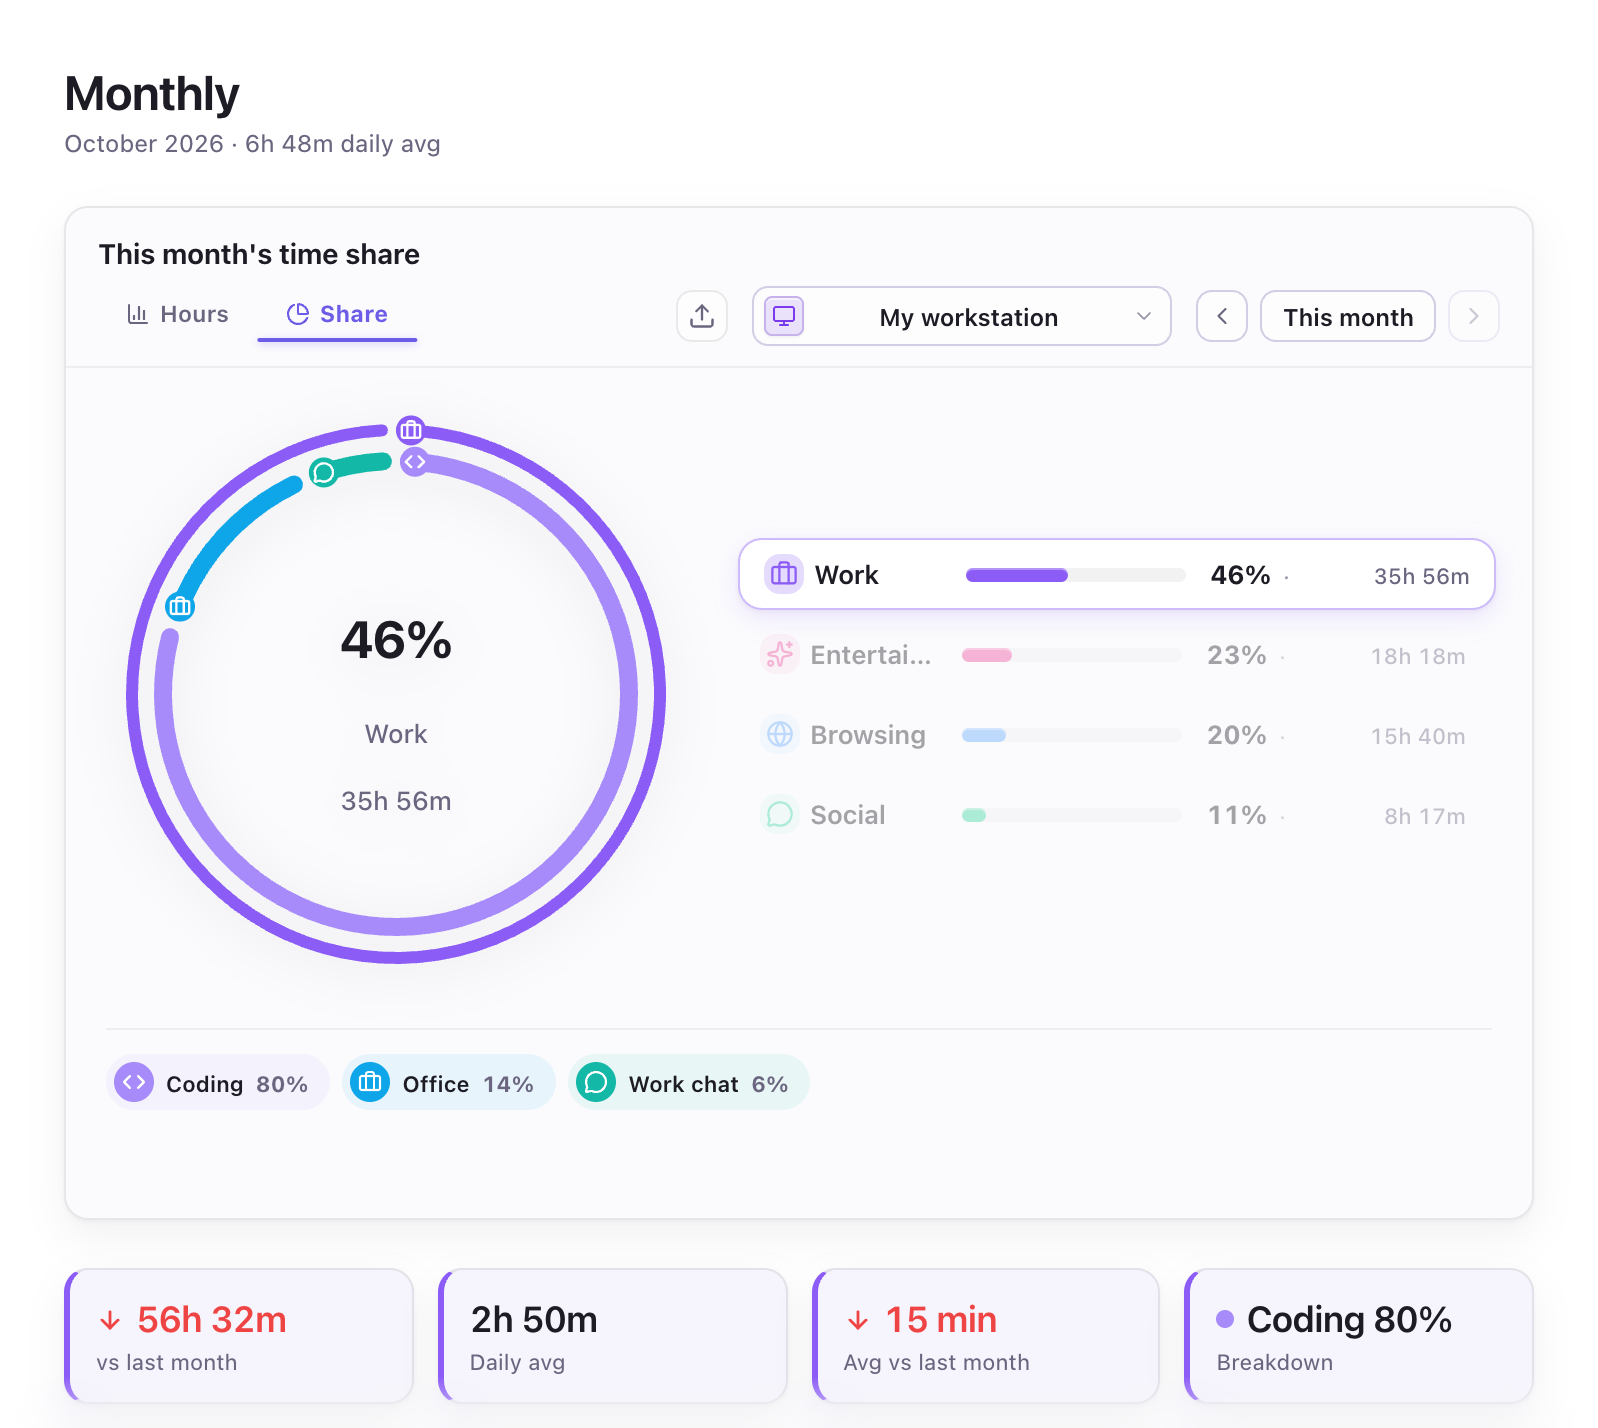
Task: Click the Work chat bubble chip icon
Action: [x=596, y=1082]
